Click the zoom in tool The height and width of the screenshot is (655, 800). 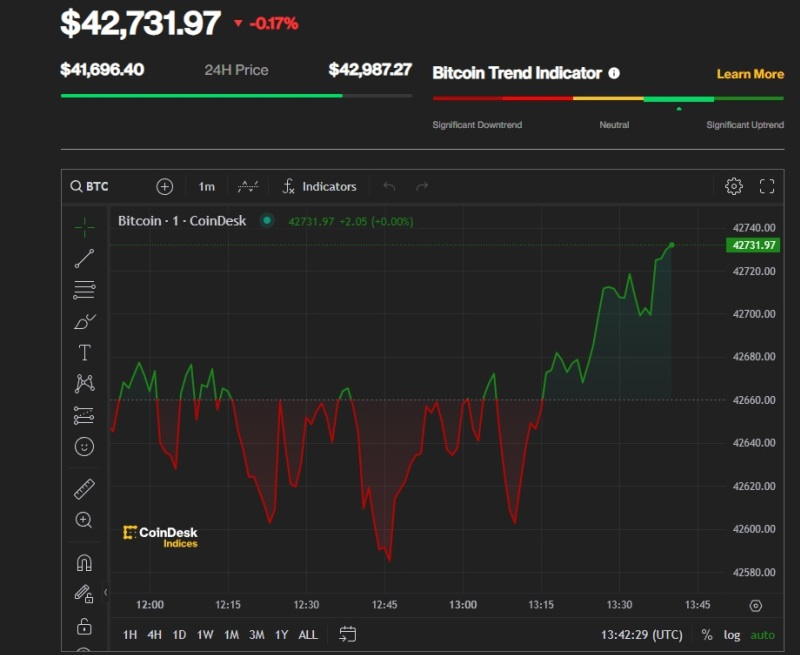tap(84, 520)
